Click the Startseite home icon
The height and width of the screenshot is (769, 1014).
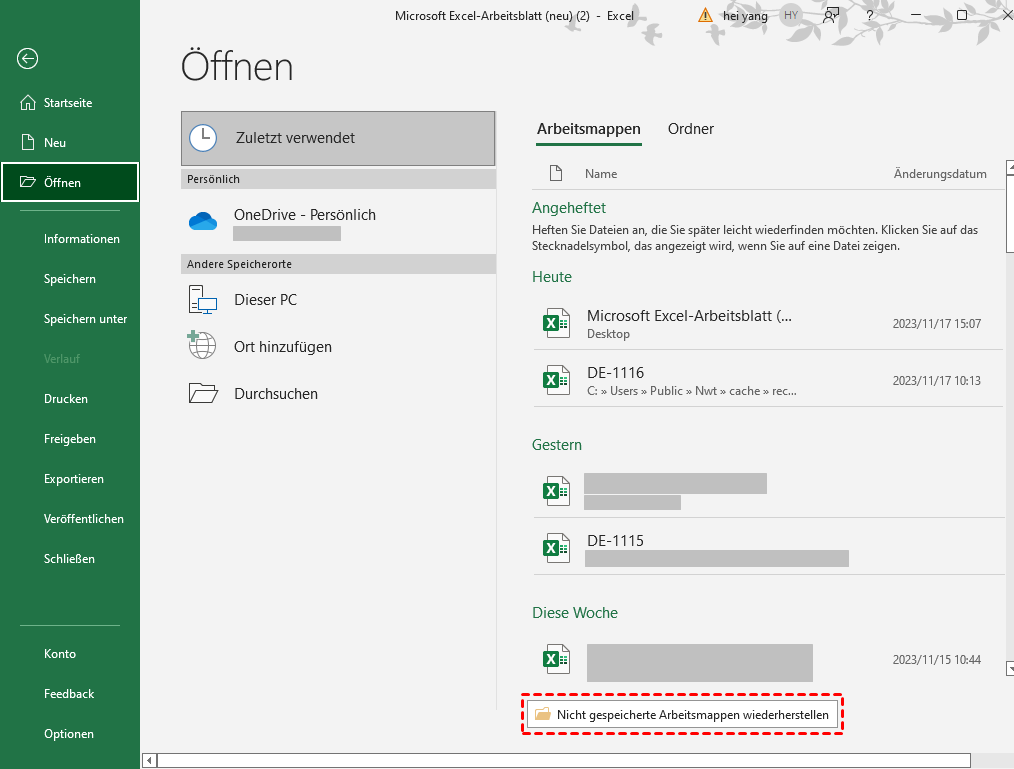(x=28, y=103)
